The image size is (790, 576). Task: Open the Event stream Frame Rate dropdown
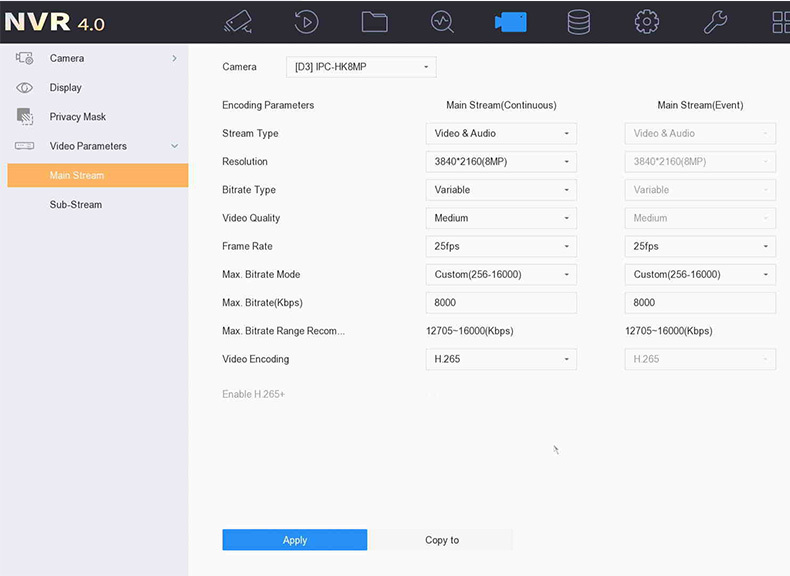700,246
